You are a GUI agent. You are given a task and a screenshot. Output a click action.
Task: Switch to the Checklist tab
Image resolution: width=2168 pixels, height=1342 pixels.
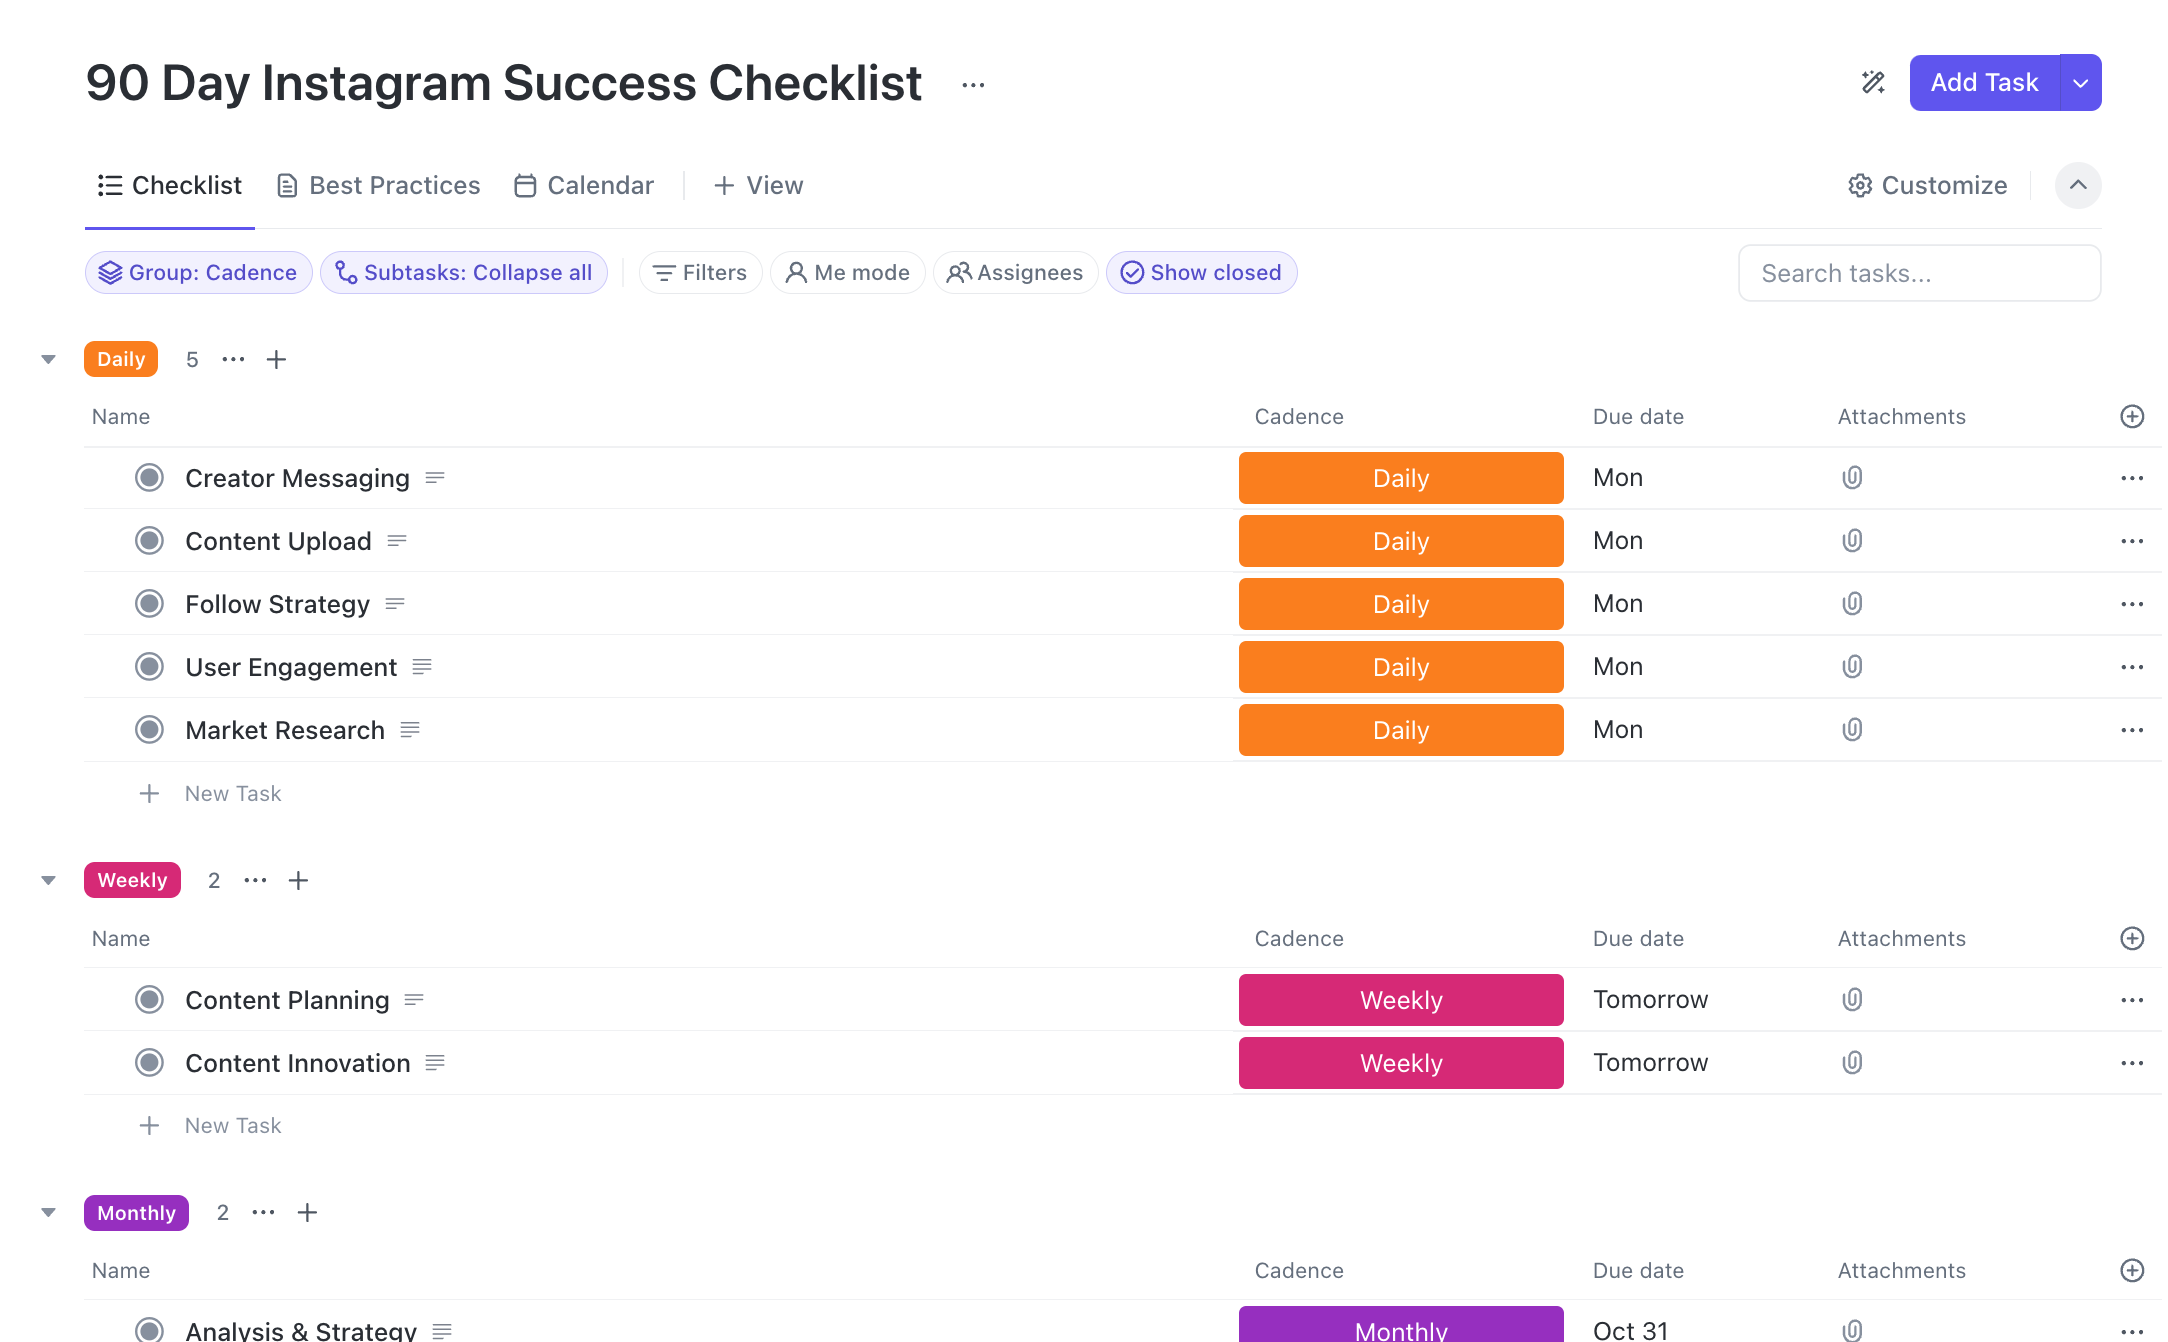pos(170,185)
